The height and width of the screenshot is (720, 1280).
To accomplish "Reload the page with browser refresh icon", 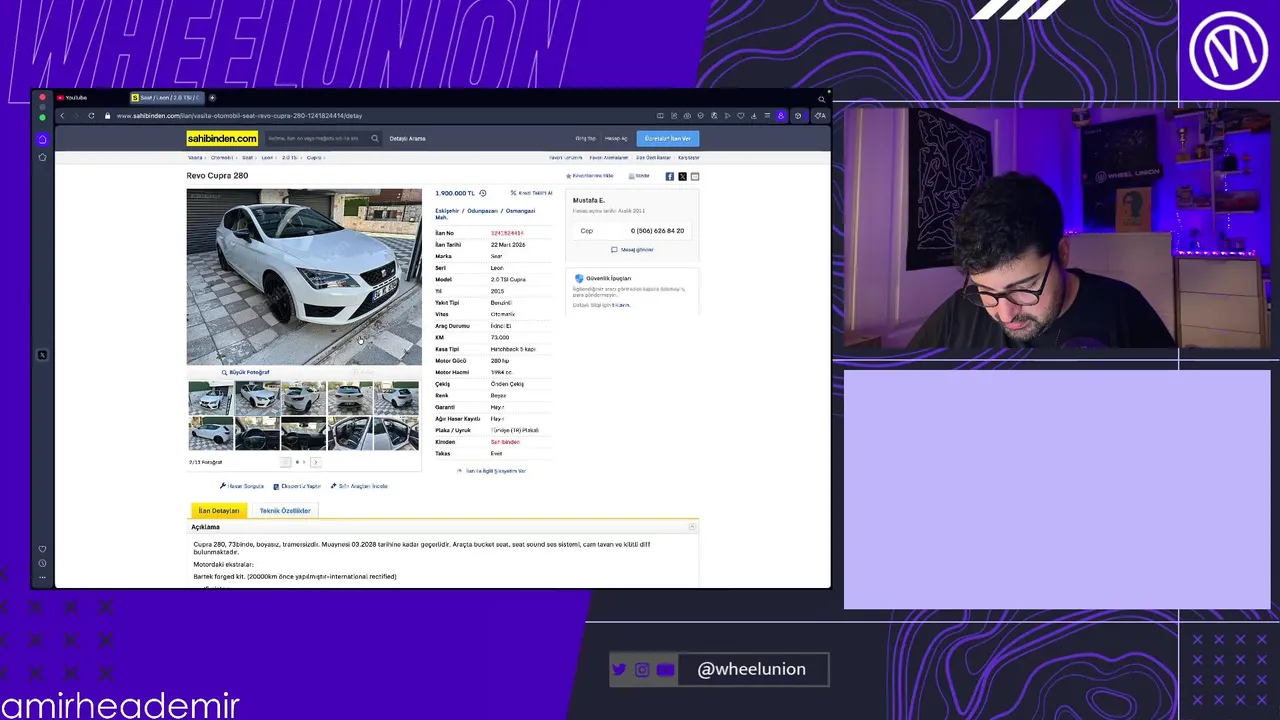I will click(x=91, y=116).
